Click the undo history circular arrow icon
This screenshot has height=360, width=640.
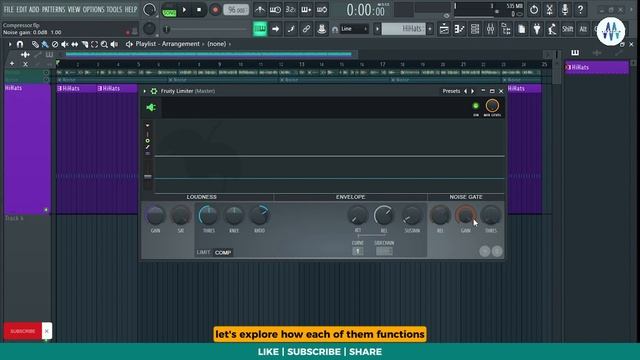click(534, 9)
